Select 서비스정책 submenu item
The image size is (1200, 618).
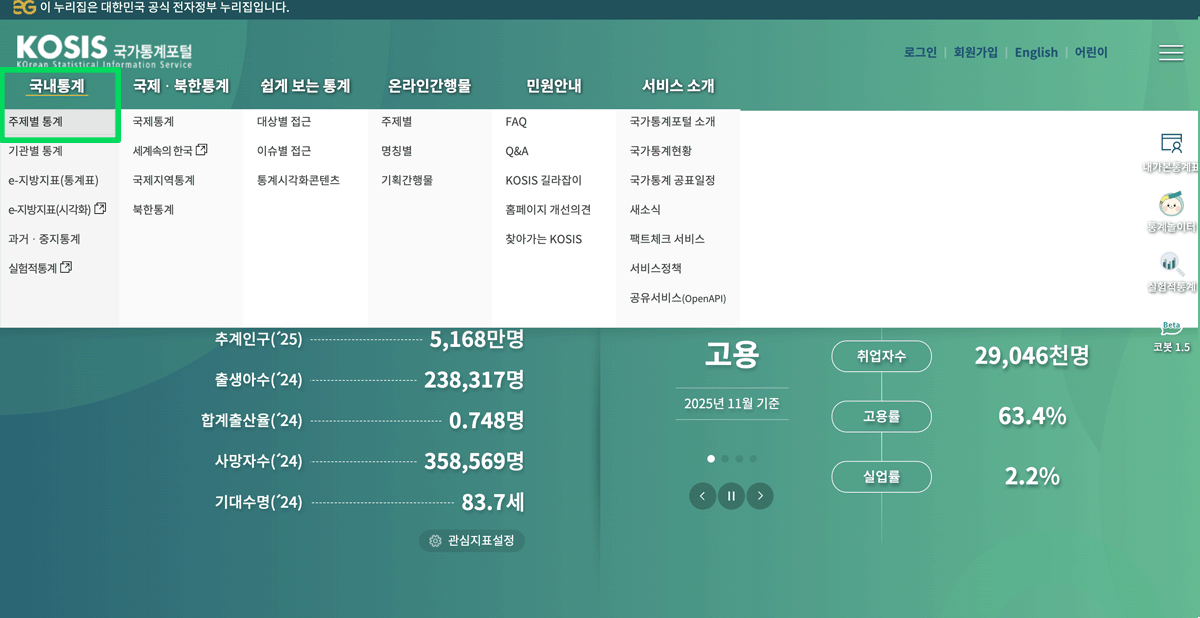pos(656,268)
